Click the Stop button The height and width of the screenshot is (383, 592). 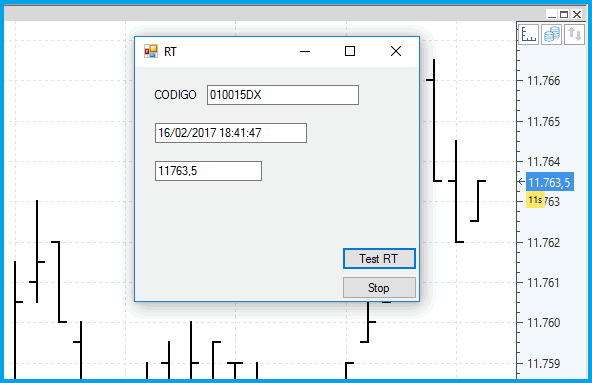pyautogui.click(x=379, y=288)
